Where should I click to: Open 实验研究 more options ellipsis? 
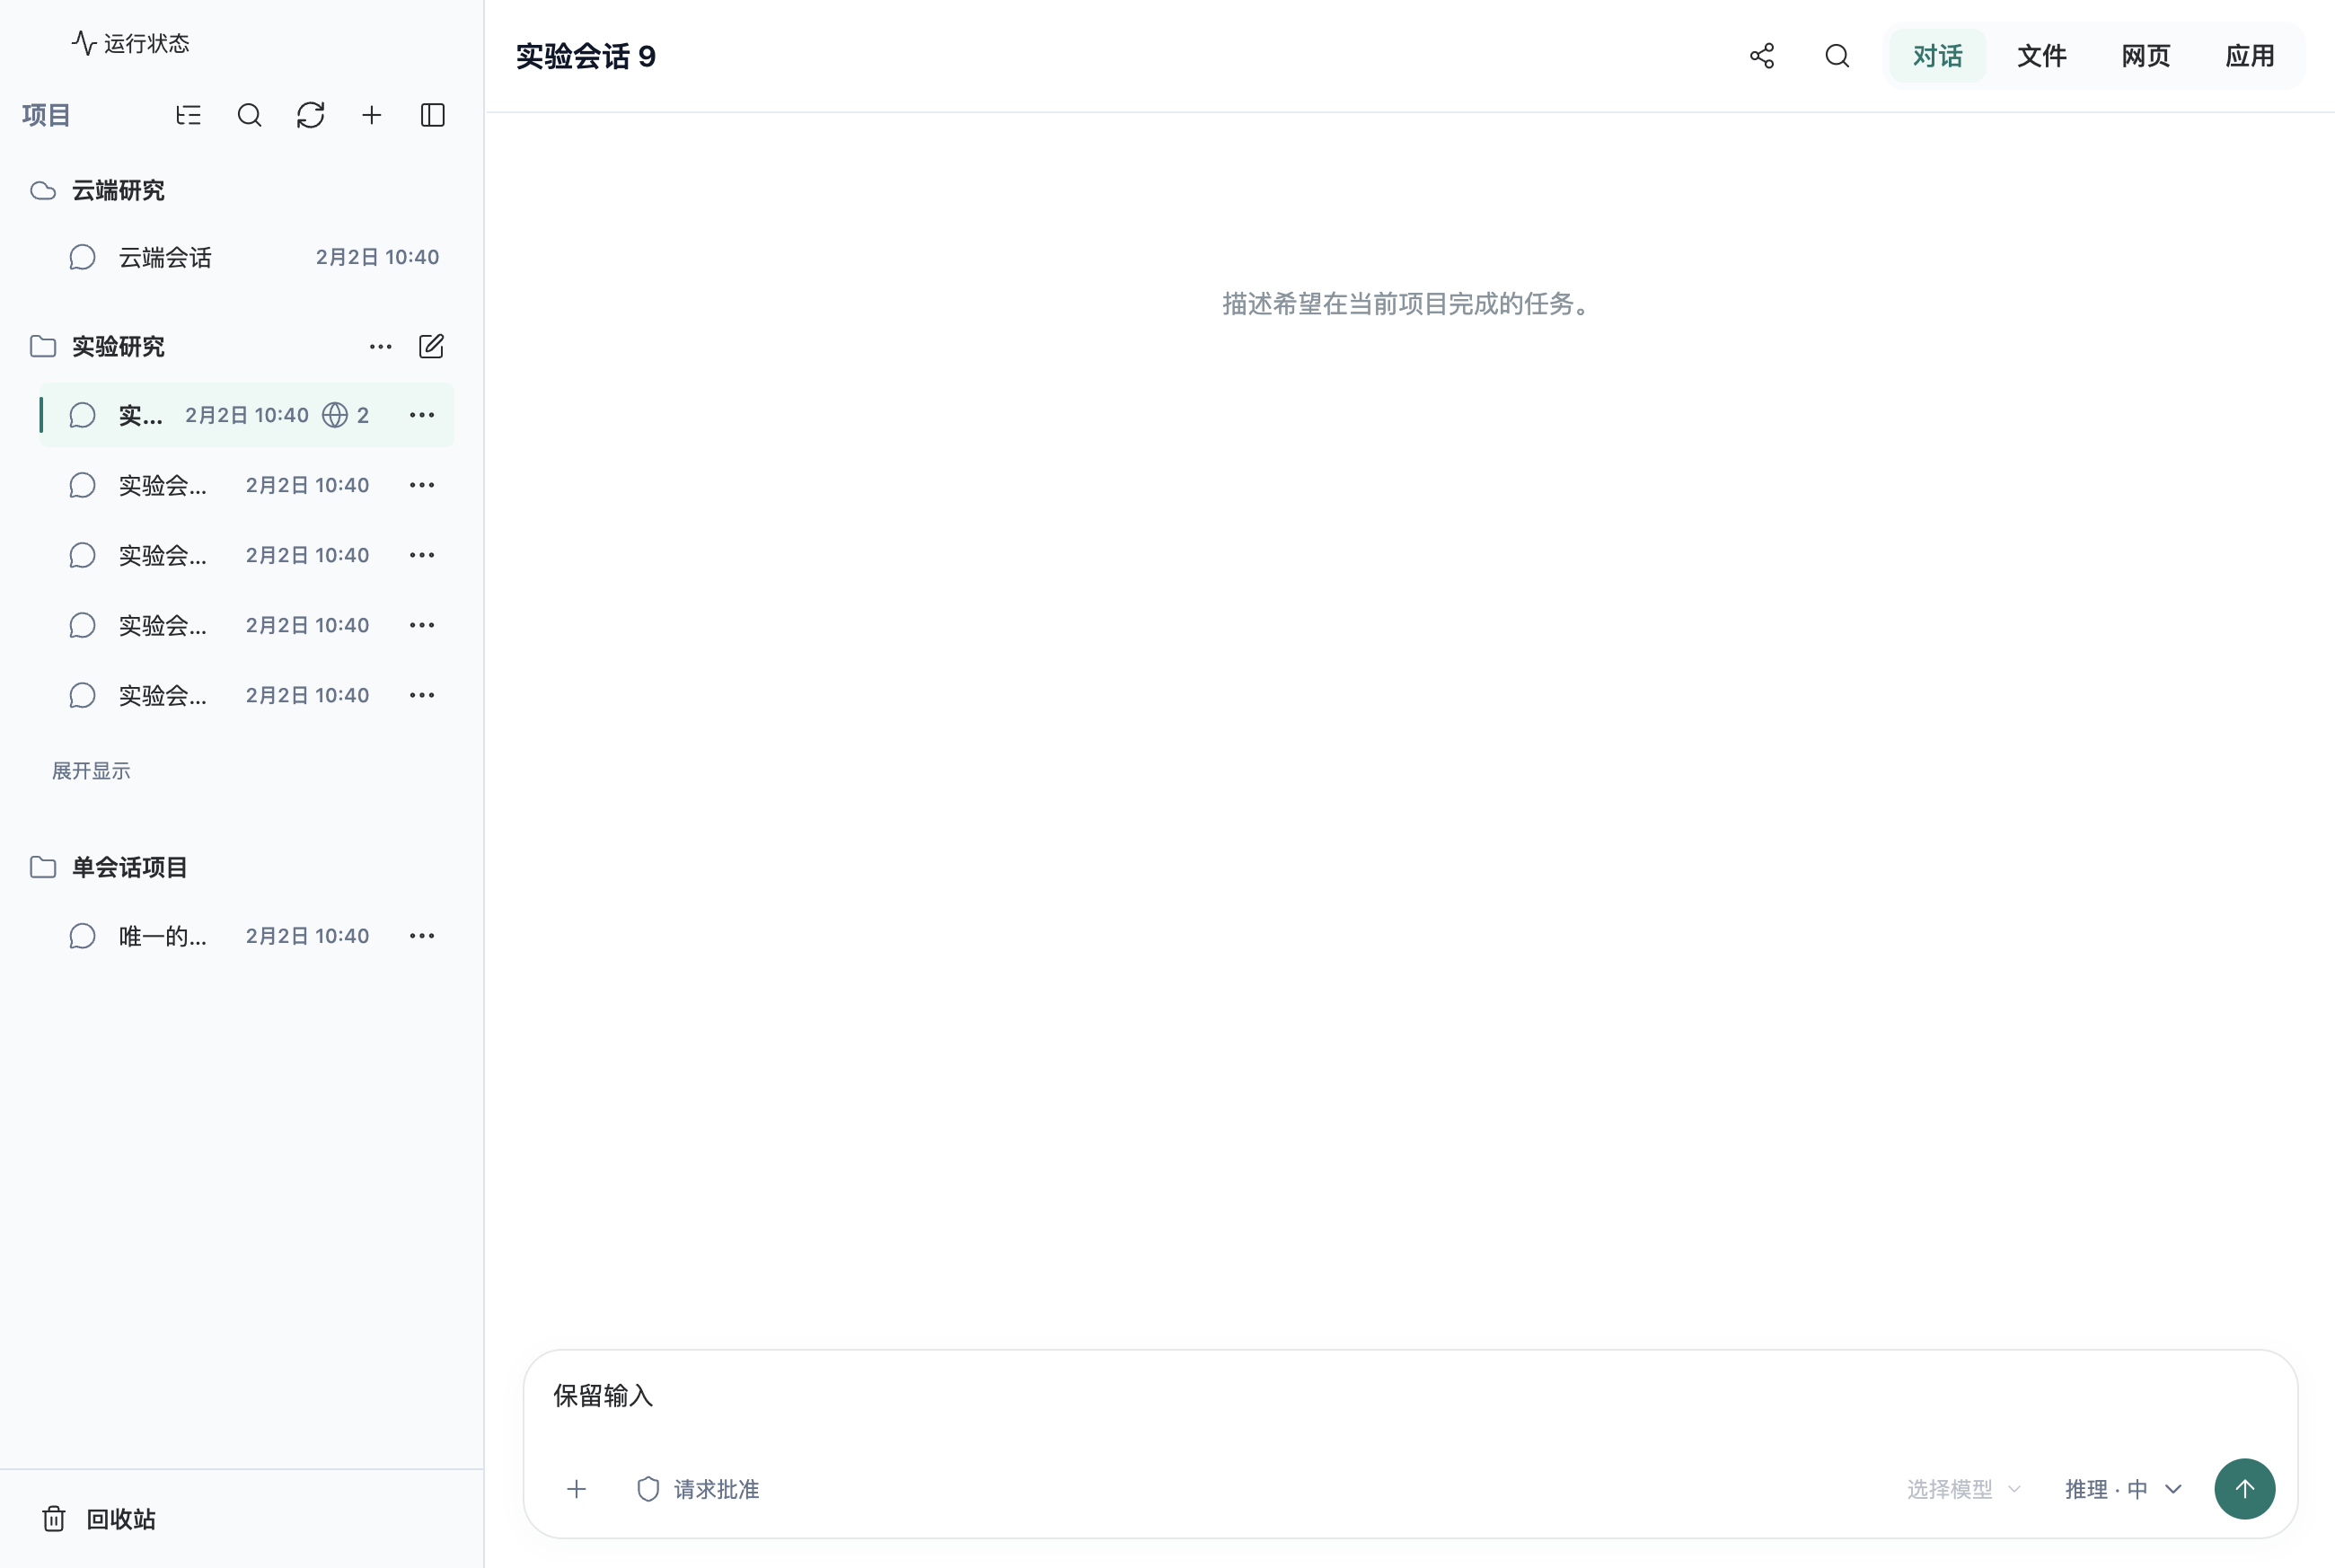tap(380, 347)
